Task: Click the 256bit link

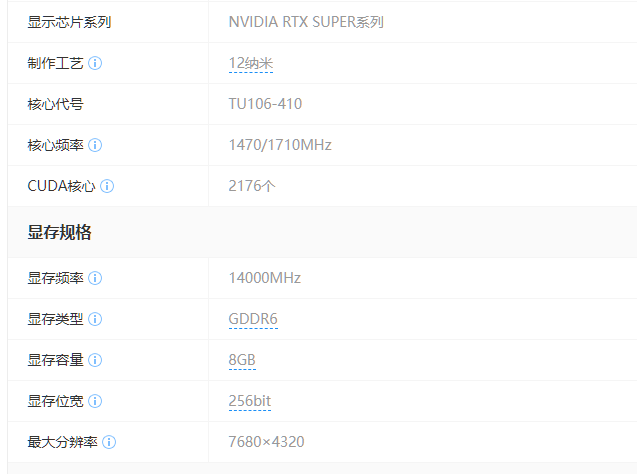Action: (249, 401)
